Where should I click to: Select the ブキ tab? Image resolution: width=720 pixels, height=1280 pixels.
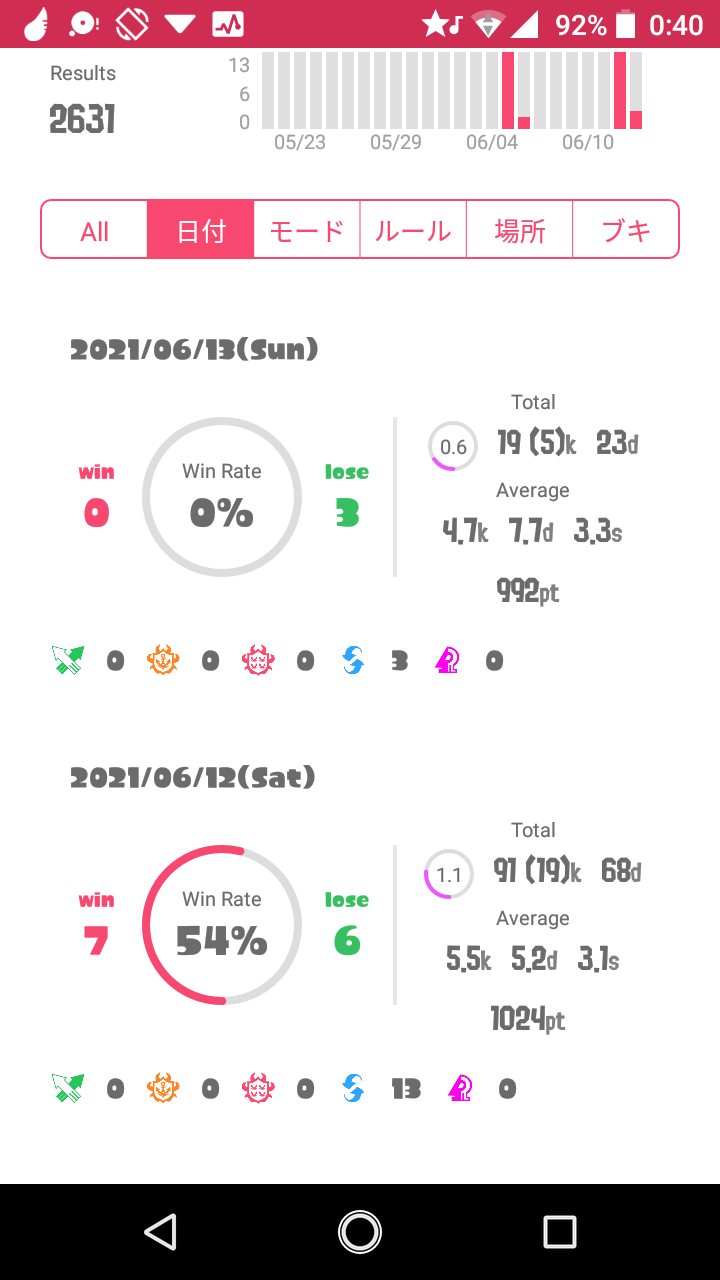(626, 231)
